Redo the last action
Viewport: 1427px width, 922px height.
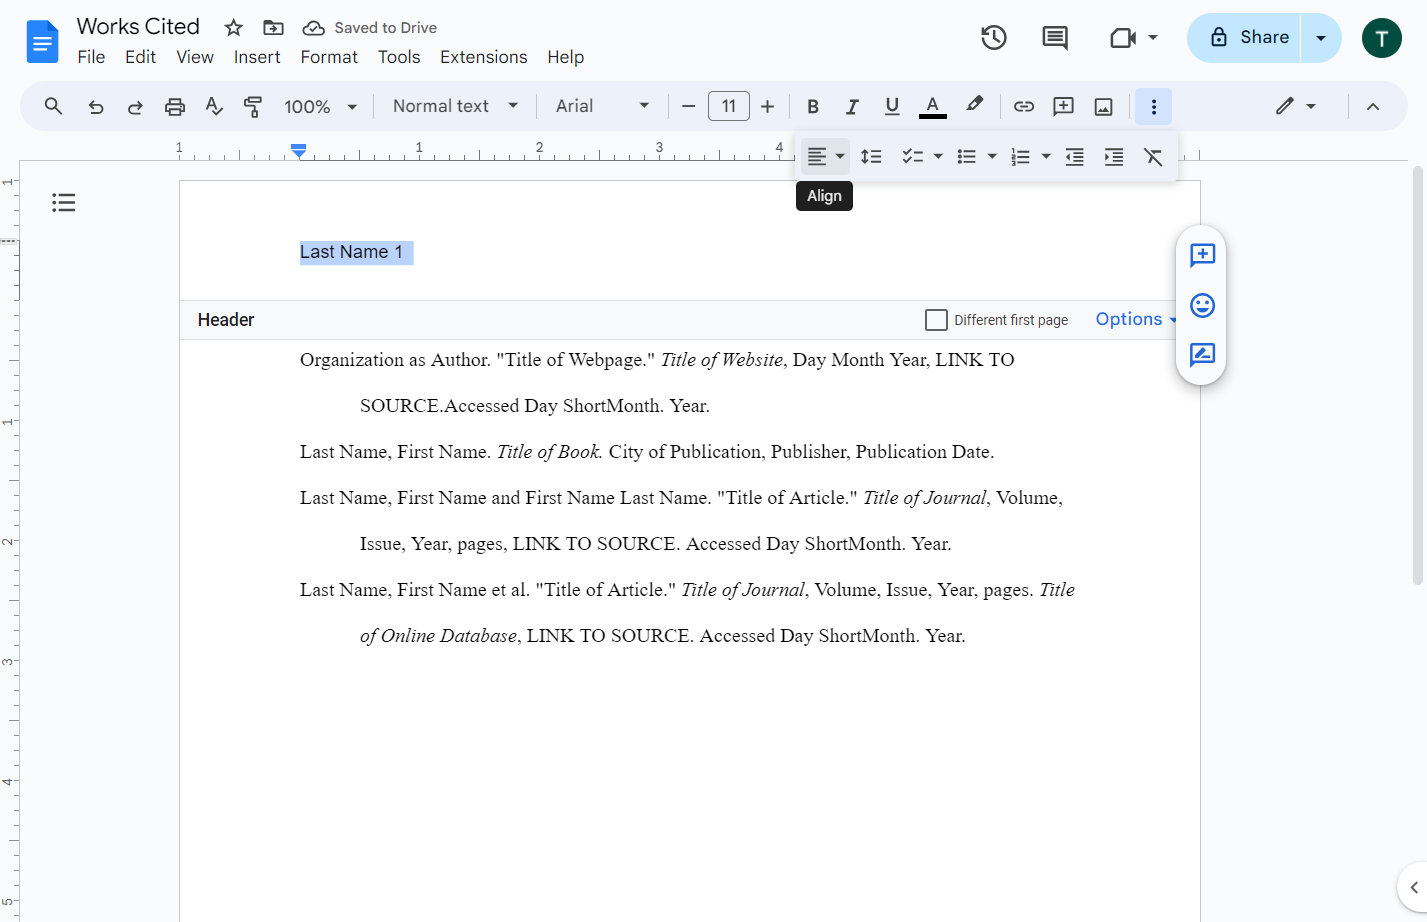pos(135,106)
